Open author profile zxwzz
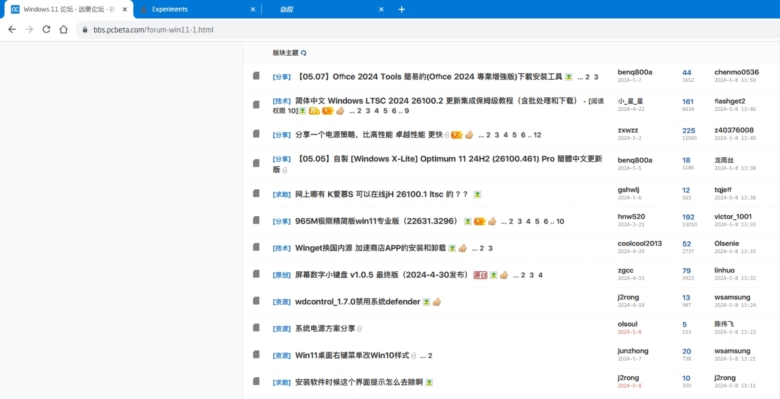Image resolution: width=780 pixels, height=399 pixels. click(x=628, y=130)
